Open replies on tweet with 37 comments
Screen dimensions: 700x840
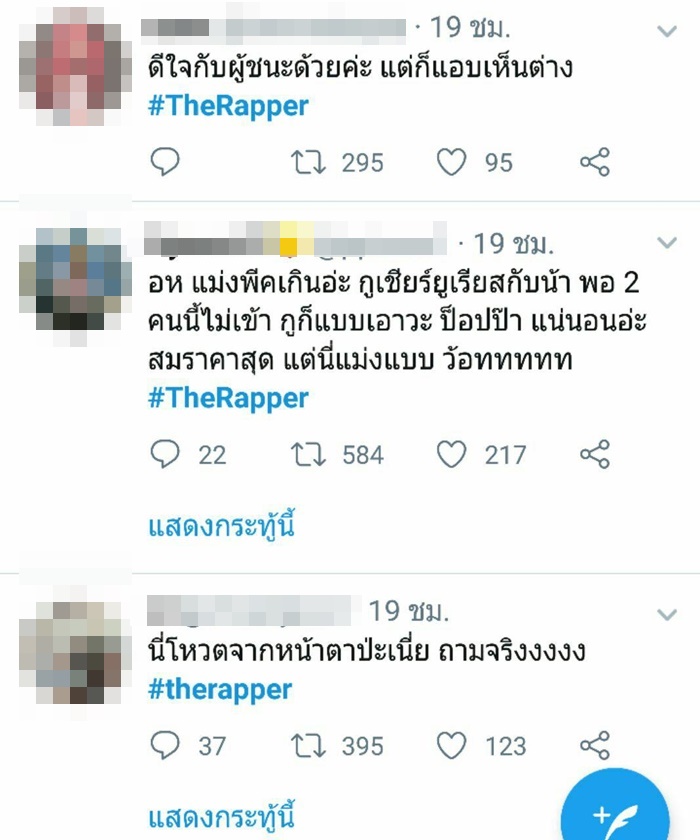click(164, 746)
